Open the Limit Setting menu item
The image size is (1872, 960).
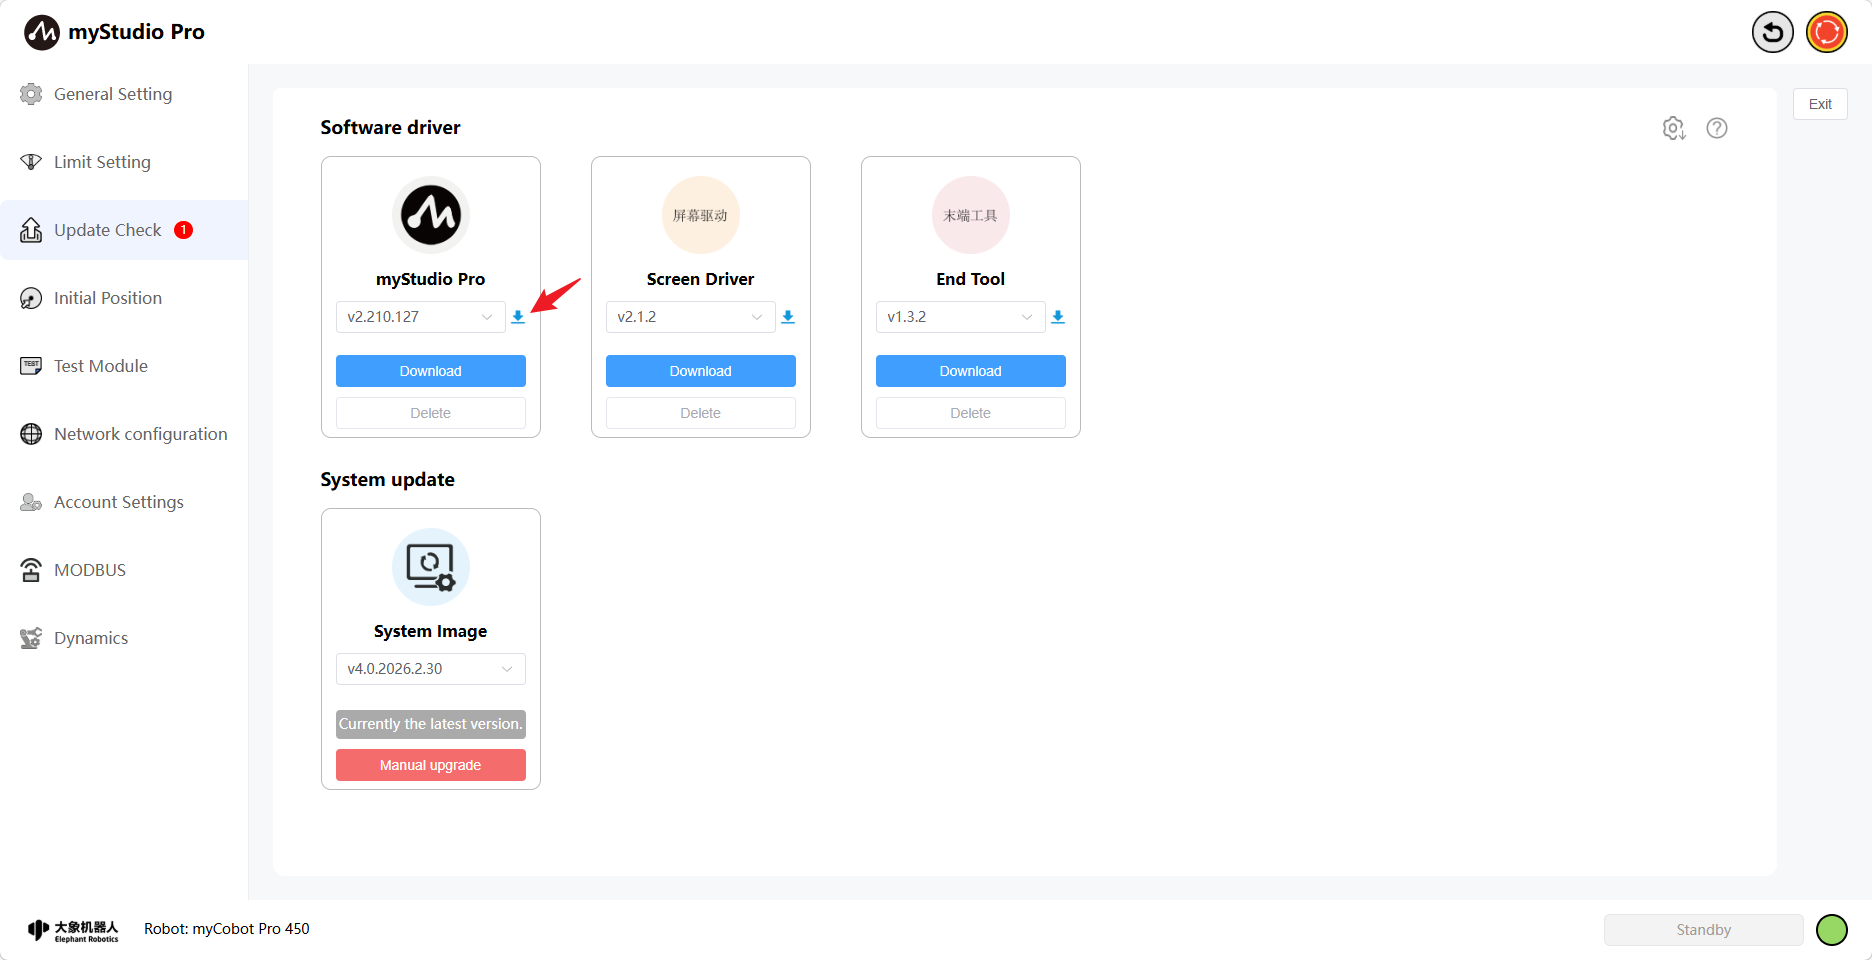(x=102, y=162)
